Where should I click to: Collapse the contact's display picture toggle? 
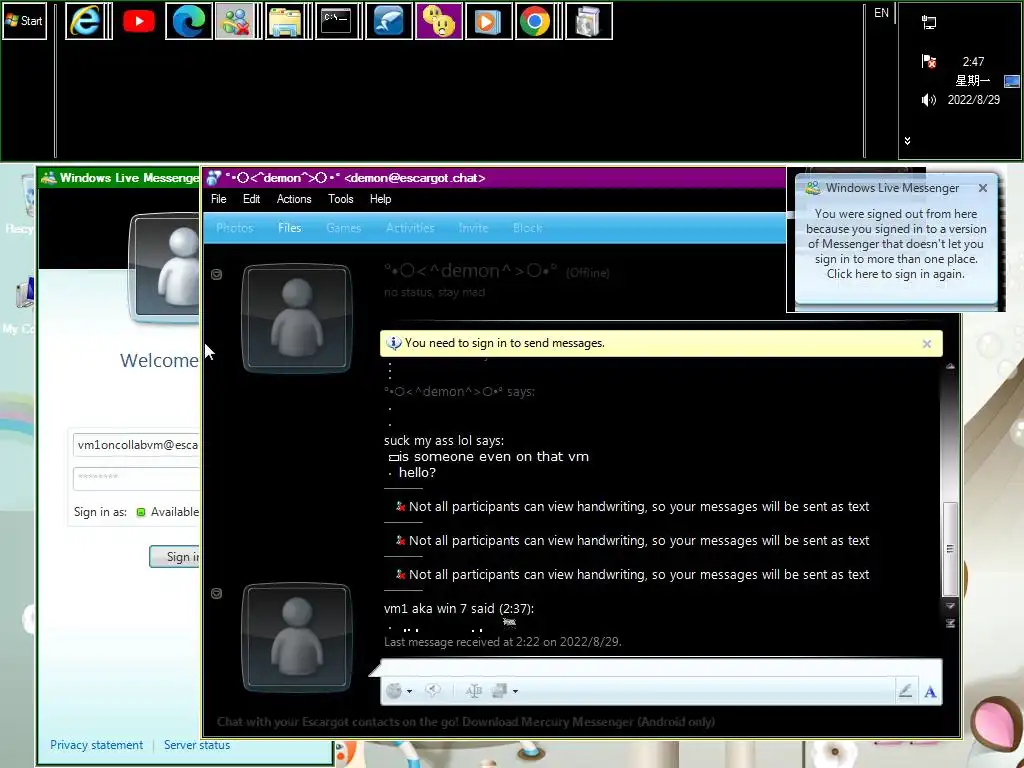217,274
